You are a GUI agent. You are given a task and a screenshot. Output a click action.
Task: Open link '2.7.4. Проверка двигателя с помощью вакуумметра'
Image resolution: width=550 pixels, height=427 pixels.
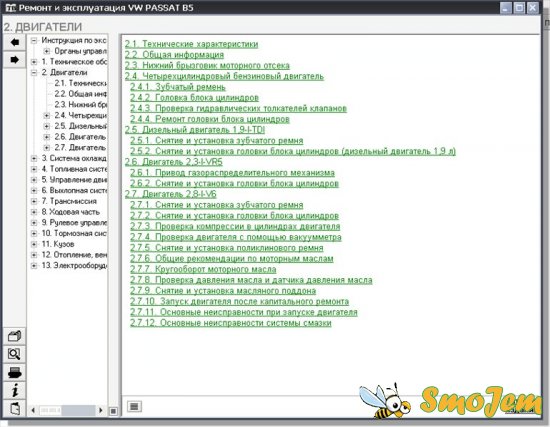236,237
